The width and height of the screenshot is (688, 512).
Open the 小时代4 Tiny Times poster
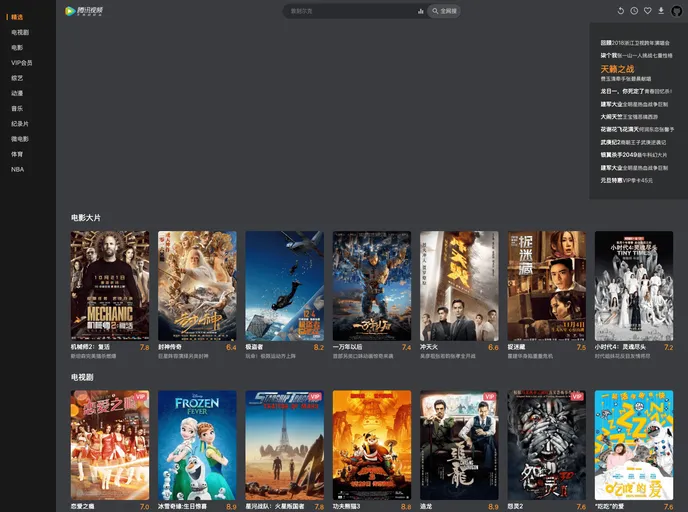point(634,286)
